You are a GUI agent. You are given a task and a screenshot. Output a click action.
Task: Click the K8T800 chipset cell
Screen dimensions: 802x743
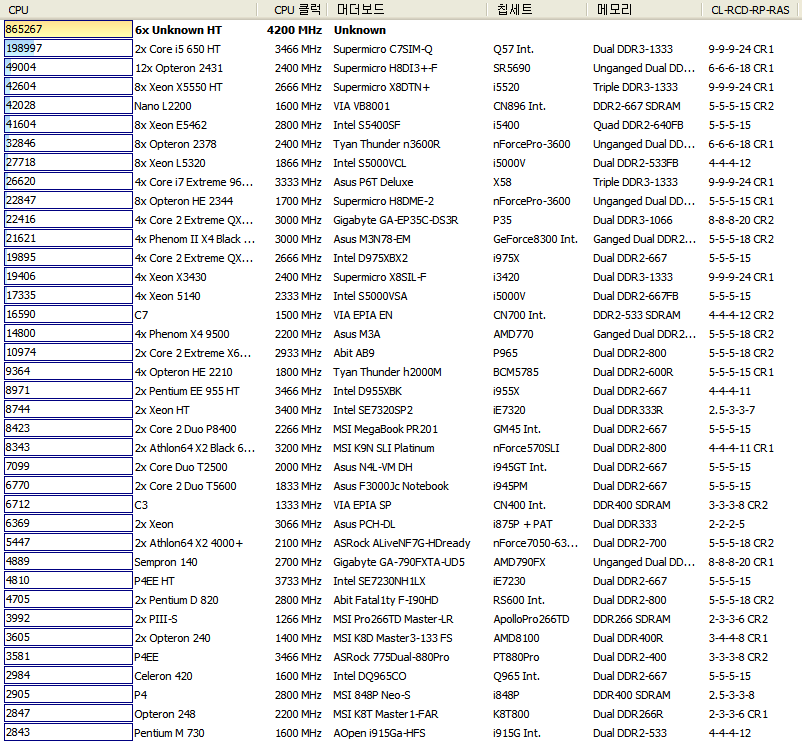[x=511, y=714]
